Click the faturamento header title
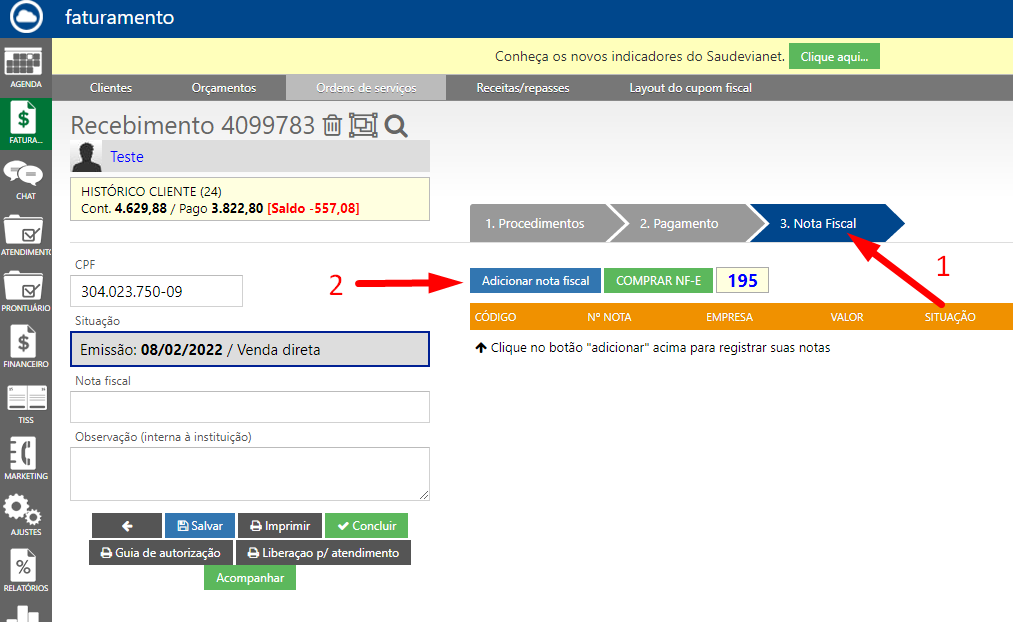This screenshot has height=622, width=1013. click(x=120, y=17)
